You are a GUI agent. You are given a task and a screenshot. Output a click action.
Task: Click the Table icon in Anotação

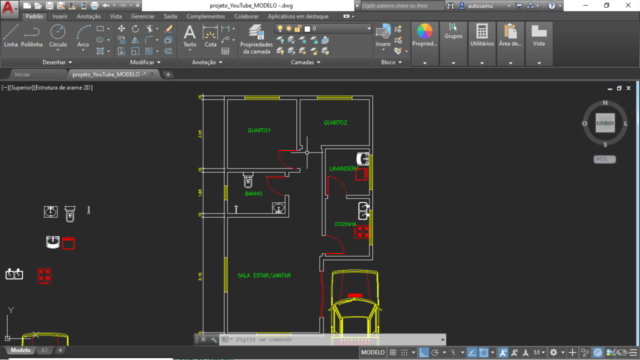point(225,51)
